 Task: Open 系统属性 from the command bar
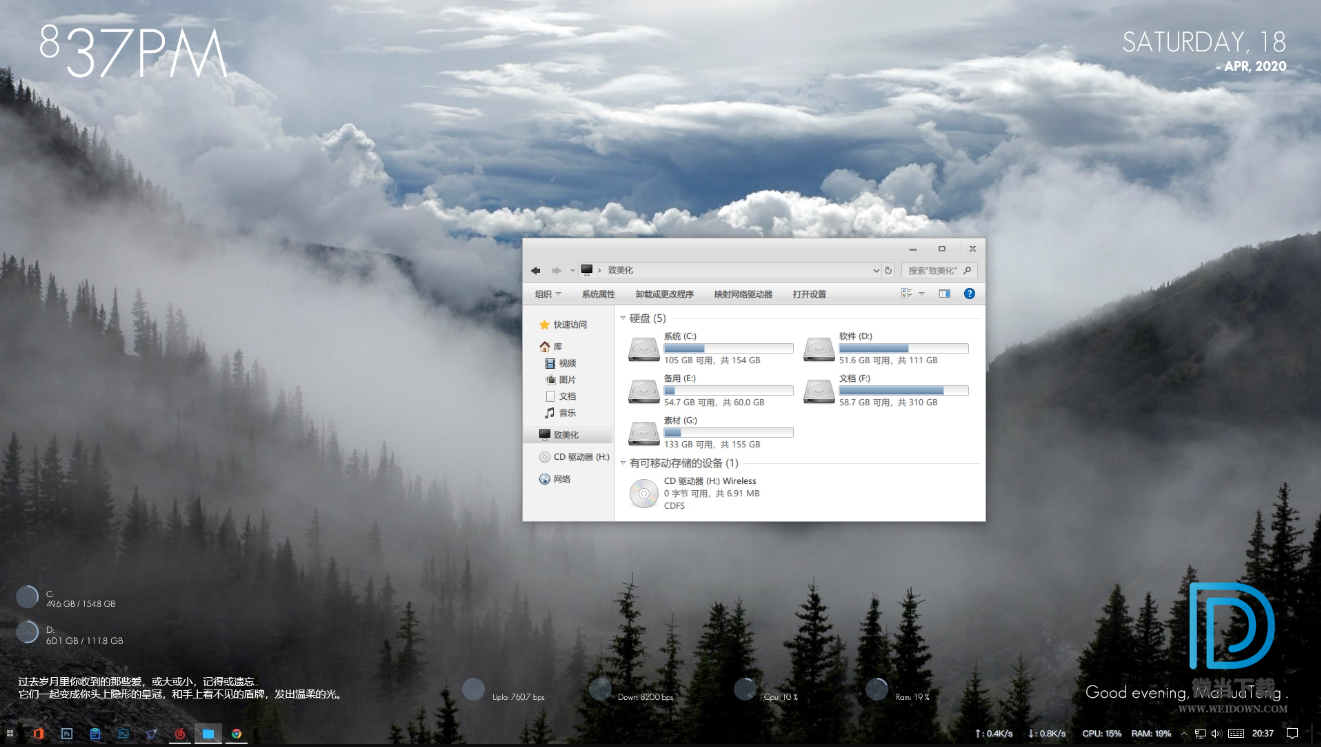pos(598,294)
